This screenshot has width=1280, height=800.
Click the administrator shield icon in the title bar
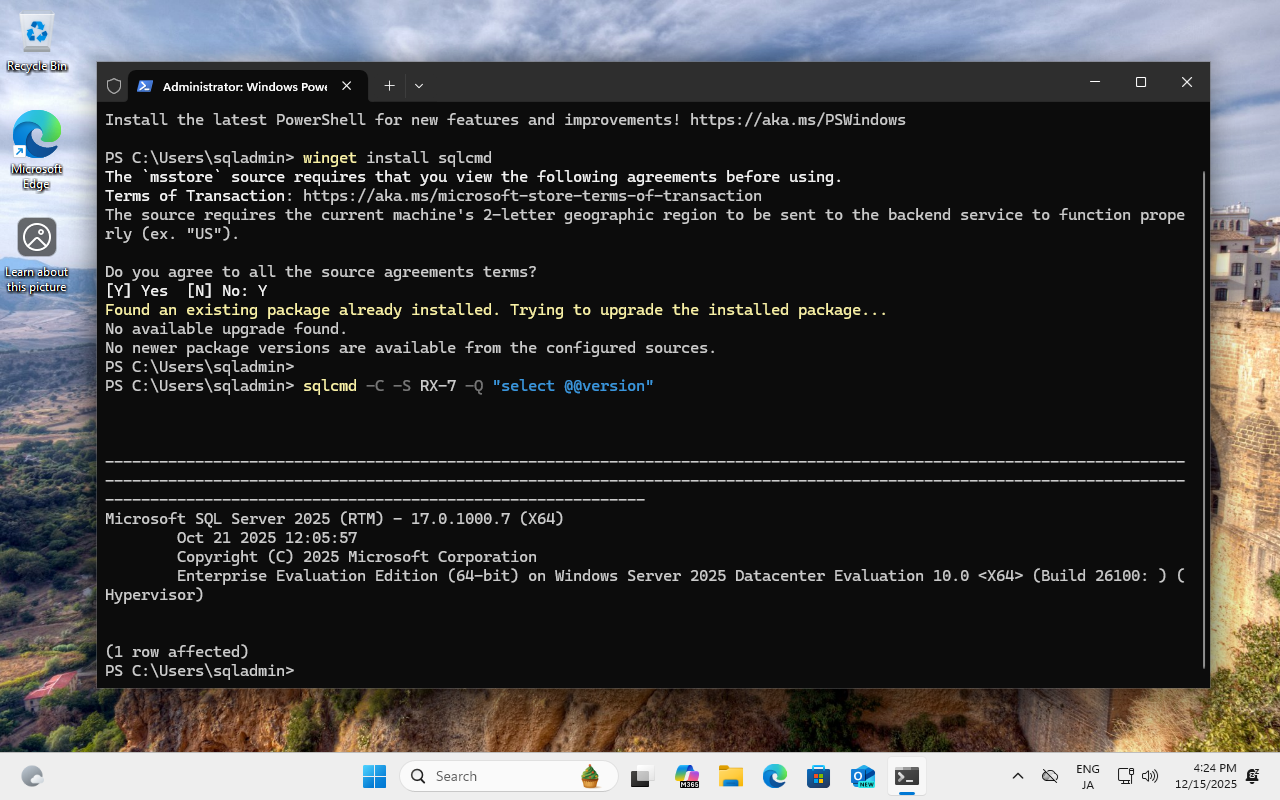click(x=113, y=85)
